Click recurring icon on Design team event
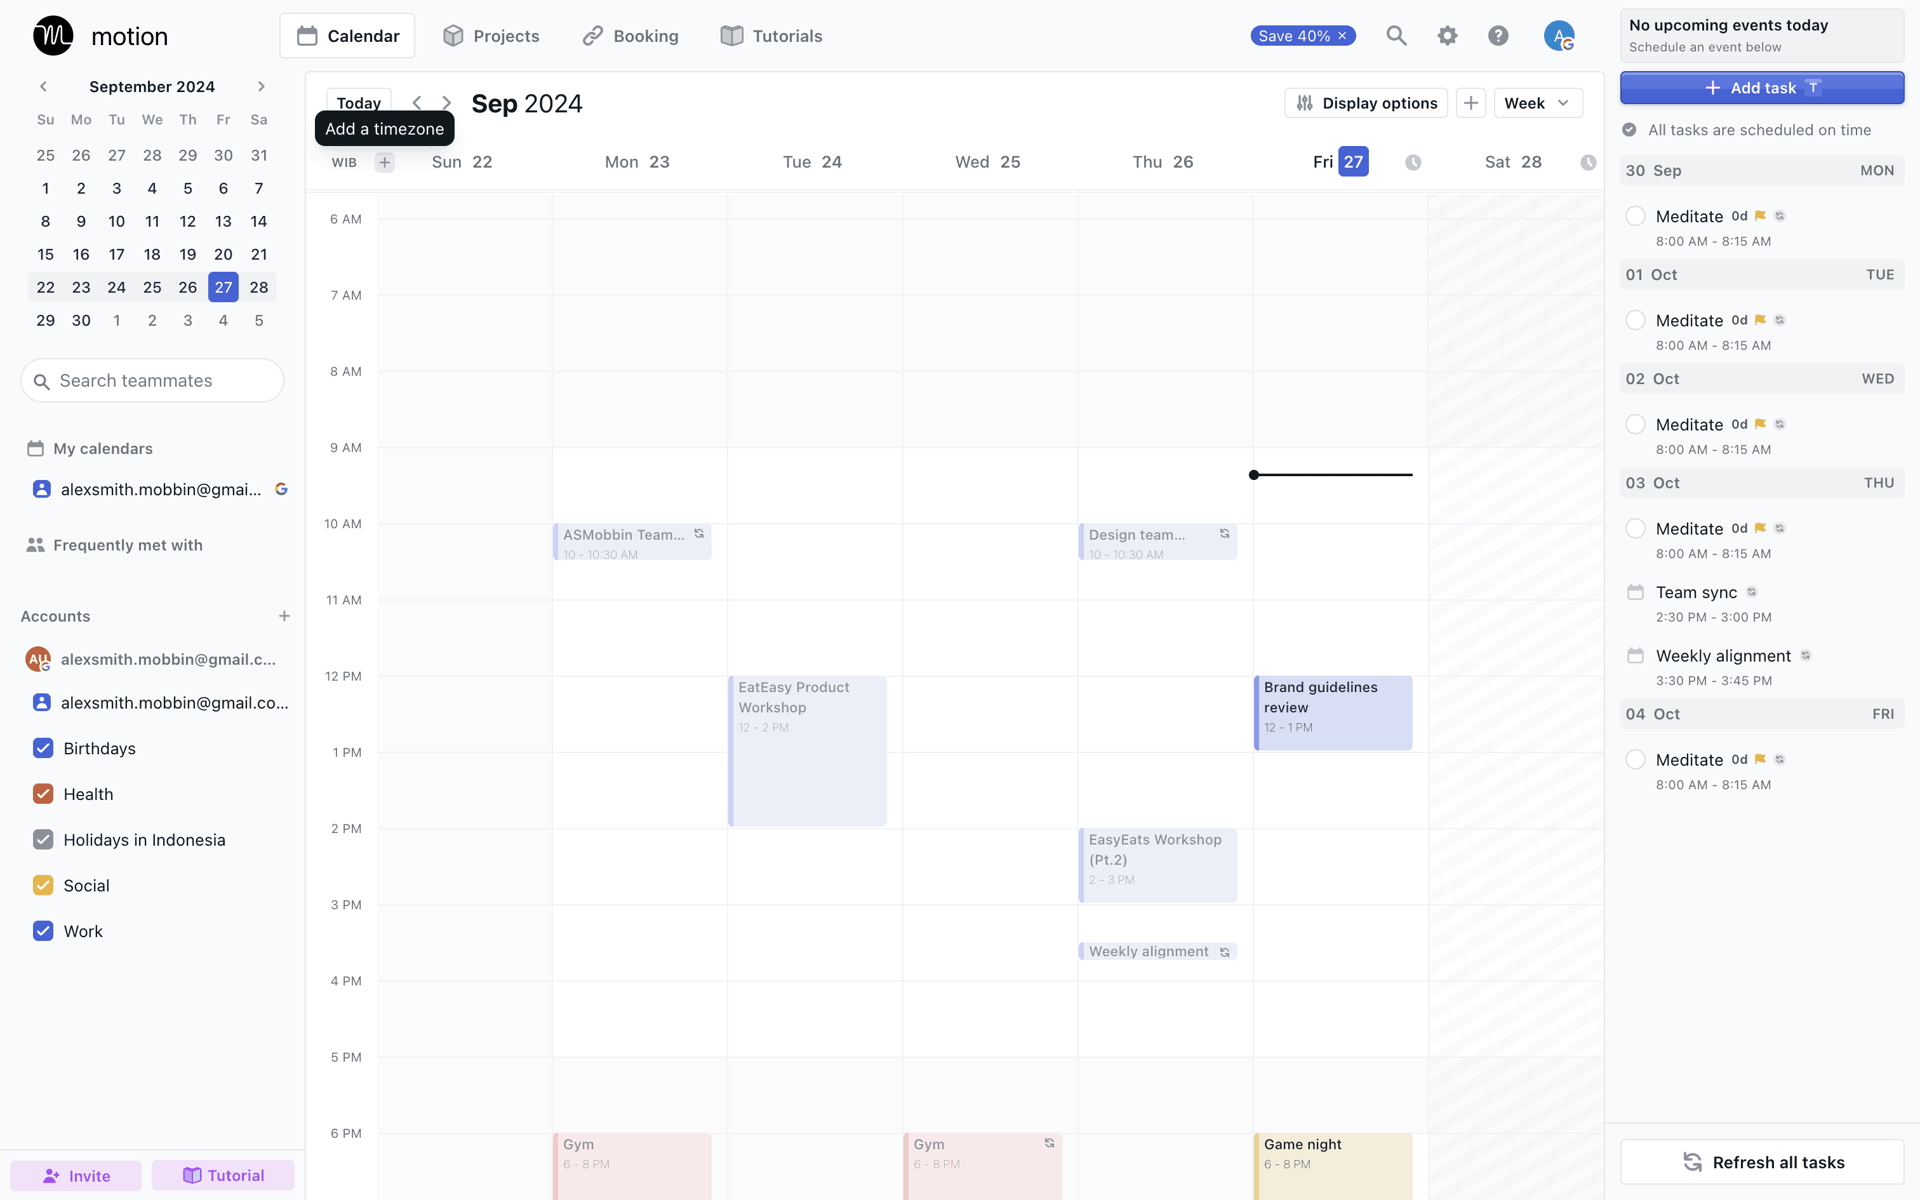The width and height of the screenshot is (1920, 1200). [1224, 534]
